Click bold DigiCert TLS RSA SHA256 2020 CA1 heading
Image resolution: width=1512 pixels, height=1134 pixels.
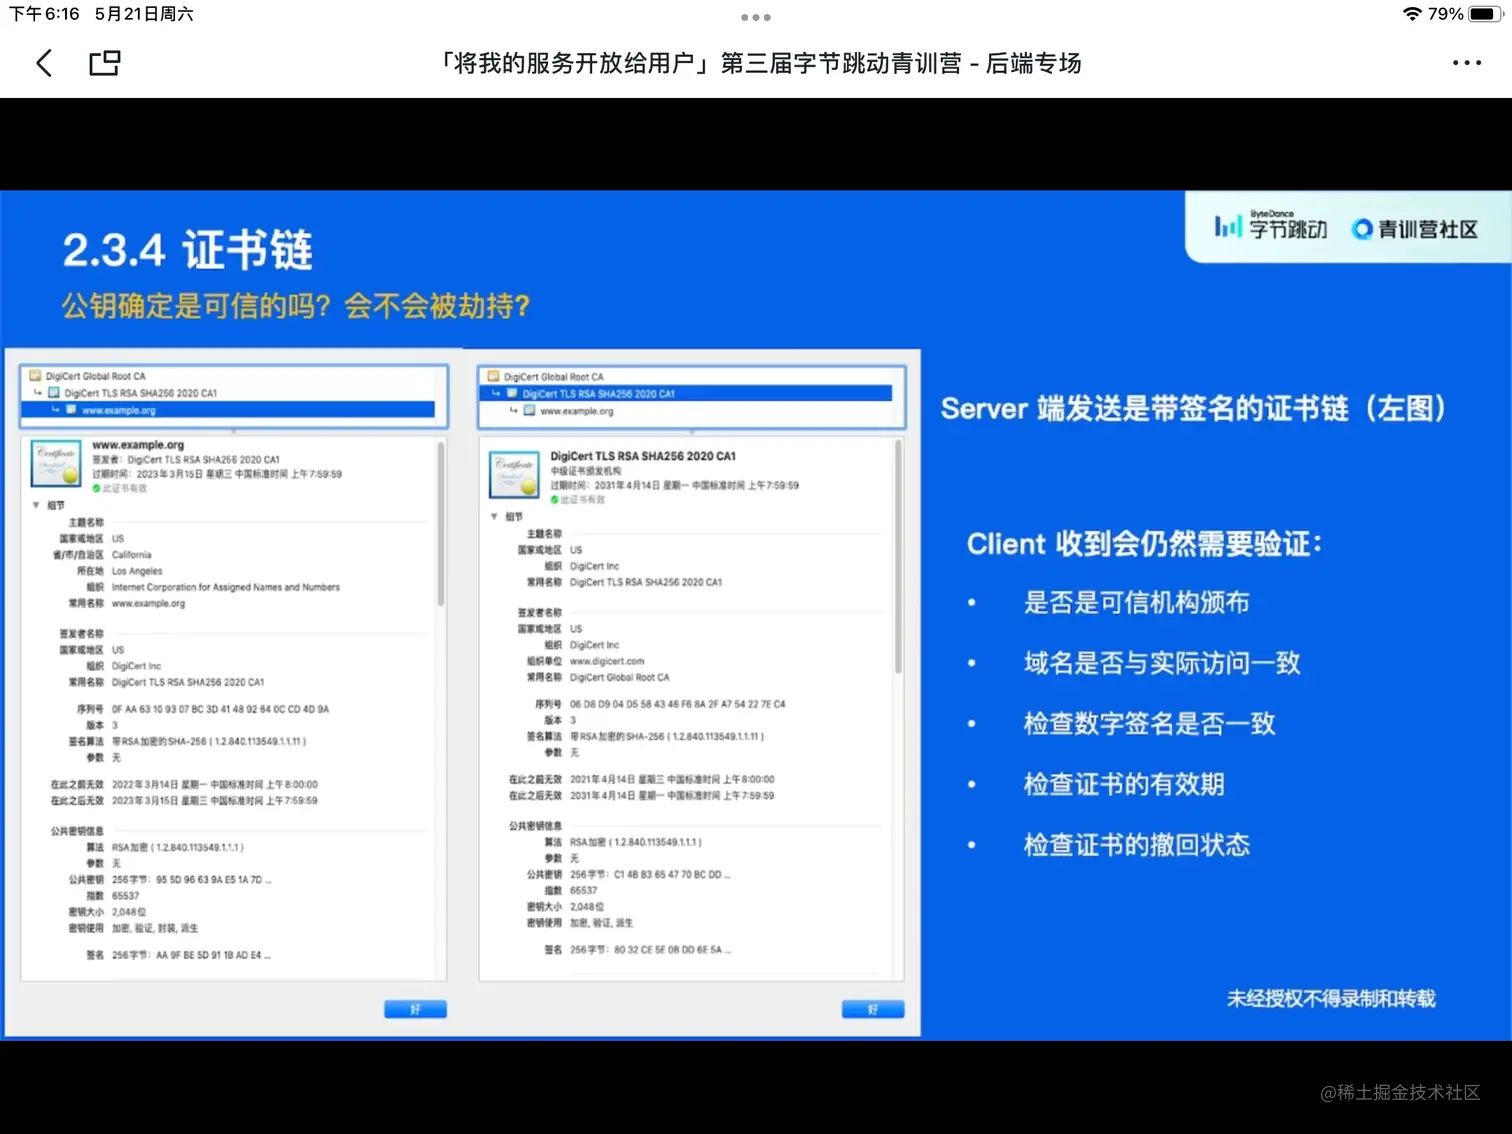pyautogui.click(x=643, y=456)
